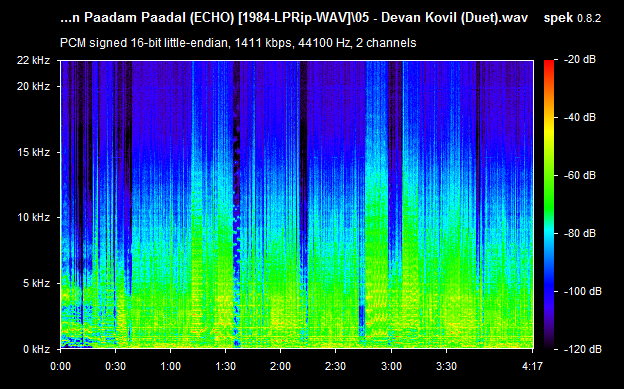Click the -60 dB legend label
624x389 pixels.
[x=580, y=175]
